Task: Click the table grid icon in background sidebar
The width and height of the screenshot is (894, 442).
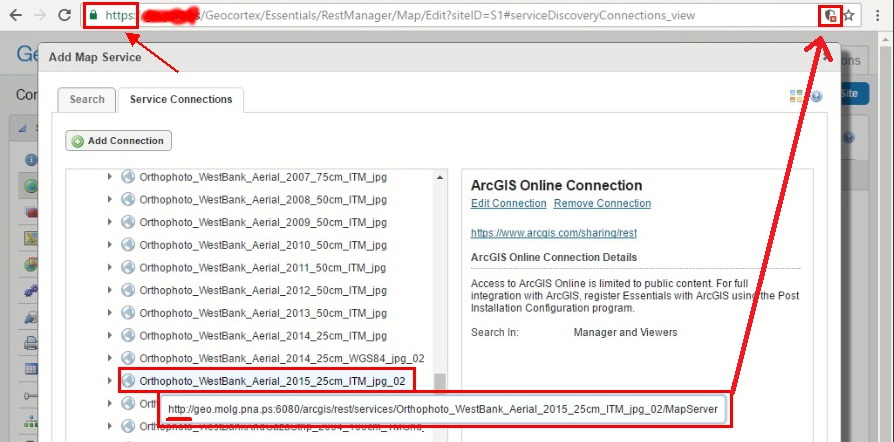Action: click(x=31, y=370)
